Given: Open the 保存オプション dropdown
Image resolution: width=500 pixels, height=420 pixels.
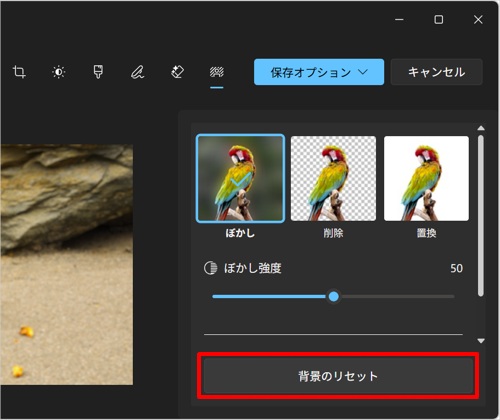Looking at the screenshot, I should pyautogui.click(x=319, y=72).
